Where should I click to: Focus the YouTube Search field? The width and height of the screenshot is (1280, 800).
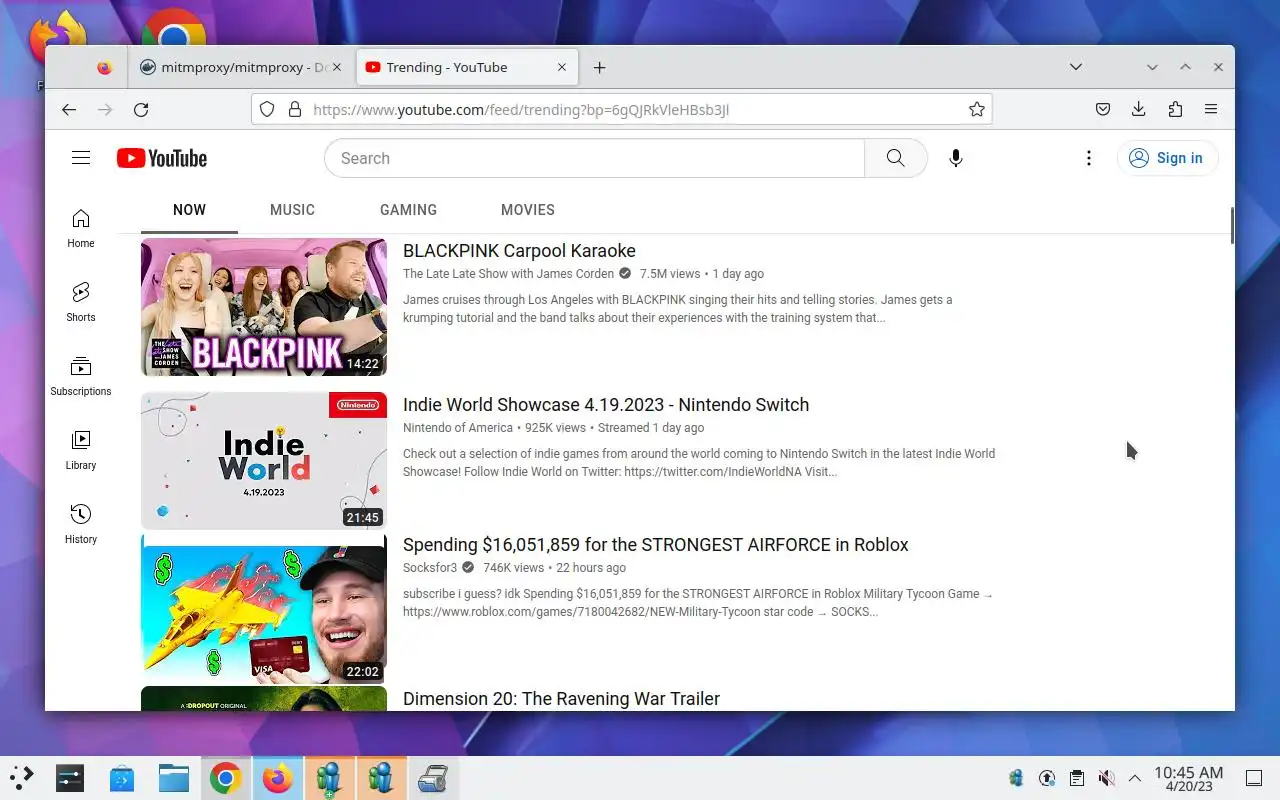[x=594, y=158]
